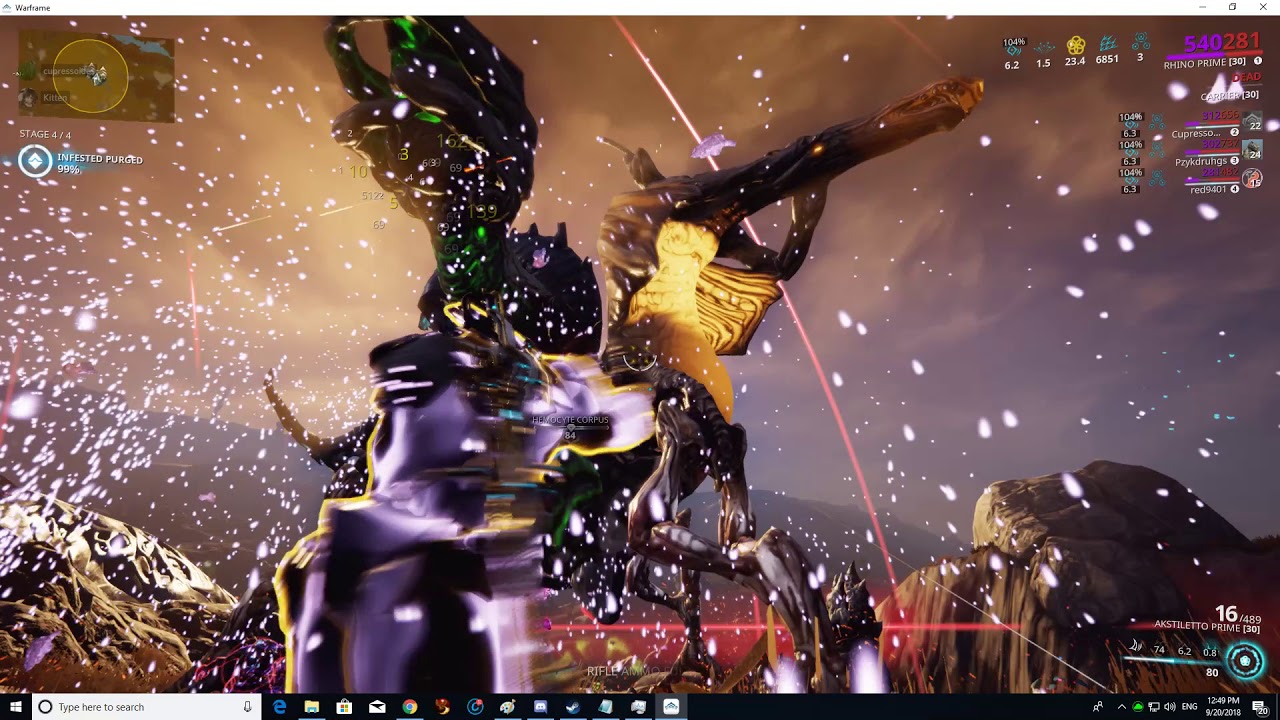Click the CARRIER [30] companion label
Image resolution: width=1280 pixels, height=720 pixels.
[x=1229, y=96]
